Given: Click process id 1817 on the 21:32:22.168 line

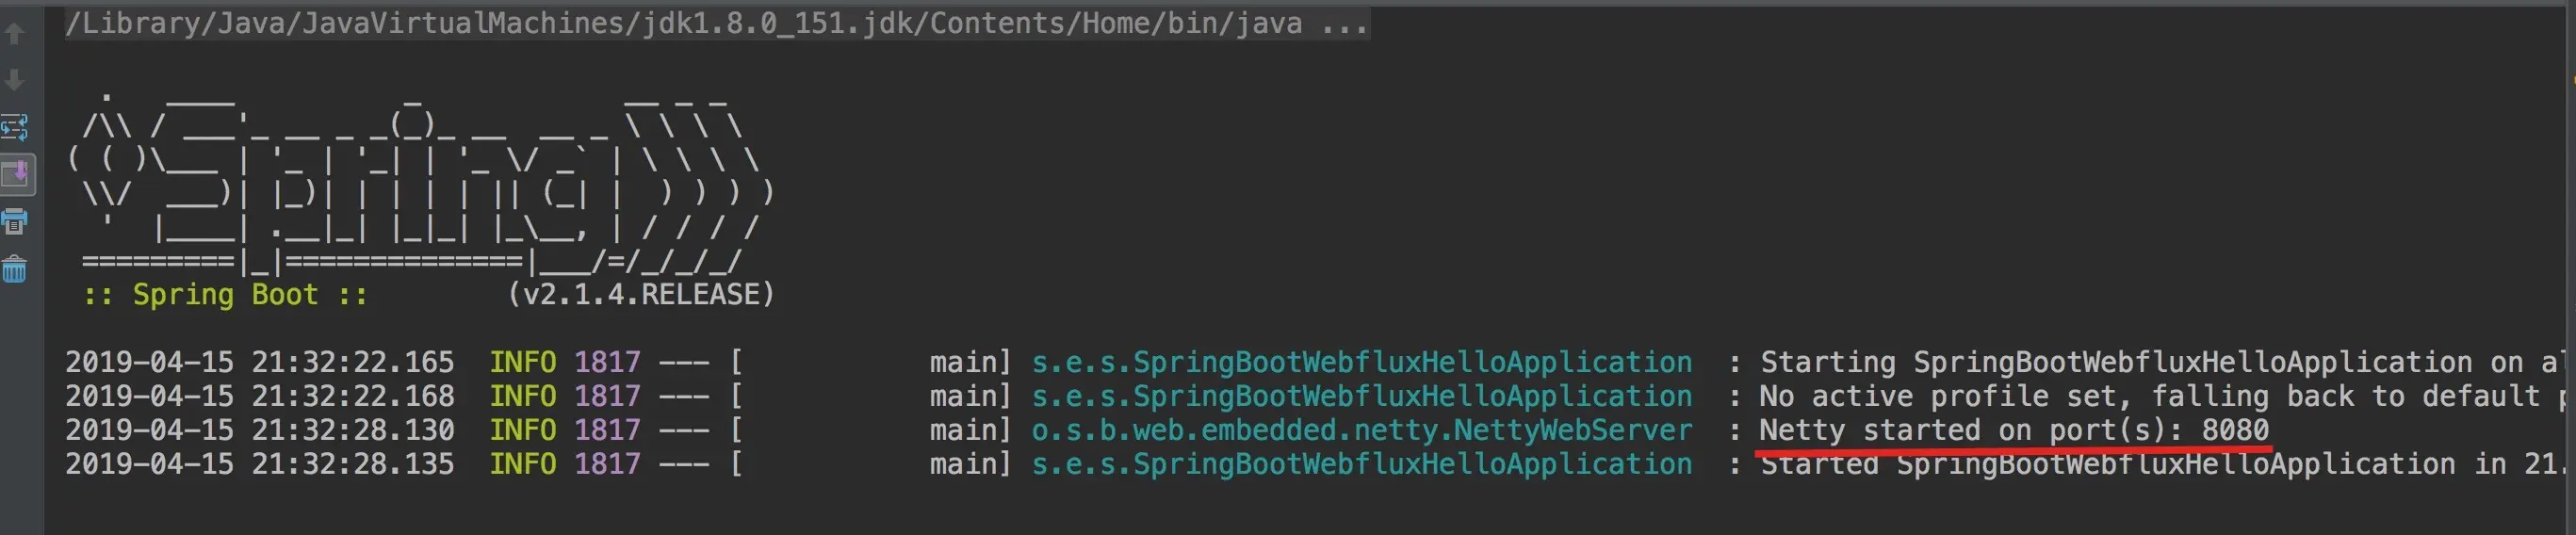Looking at the screenshot, I should (607, 396).
